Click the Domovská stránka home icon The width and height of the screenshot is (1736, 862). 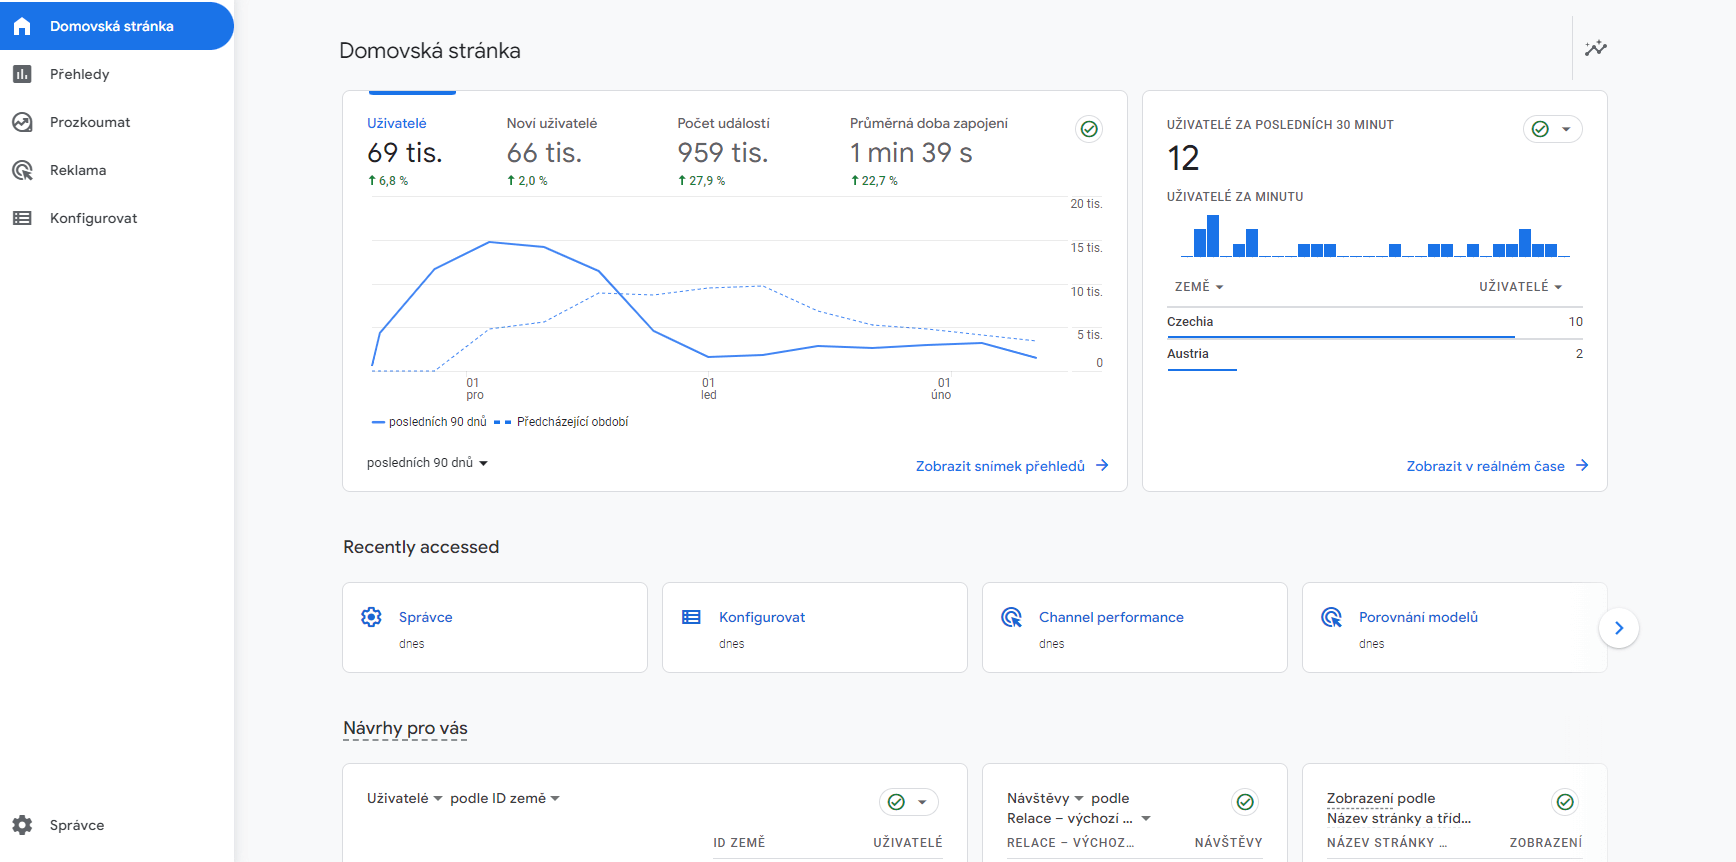pyautogui.click(x=22, y=26)
